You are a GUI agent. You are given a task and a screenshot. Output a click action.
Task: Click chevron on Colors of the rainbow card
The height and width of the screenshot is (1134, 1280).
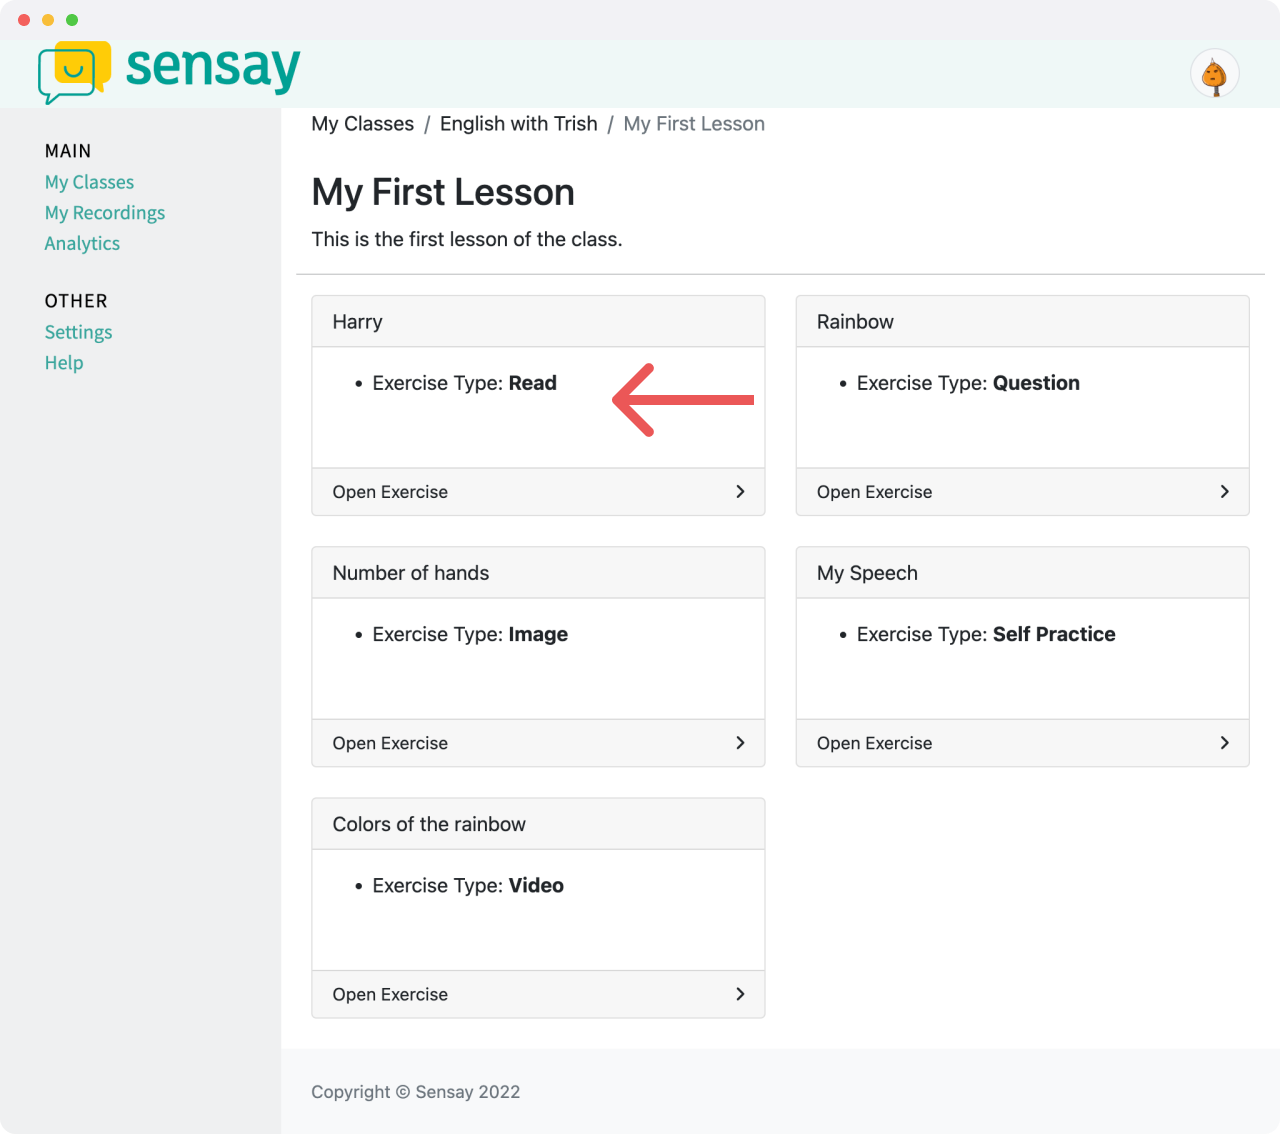click(x=740, y=993)
